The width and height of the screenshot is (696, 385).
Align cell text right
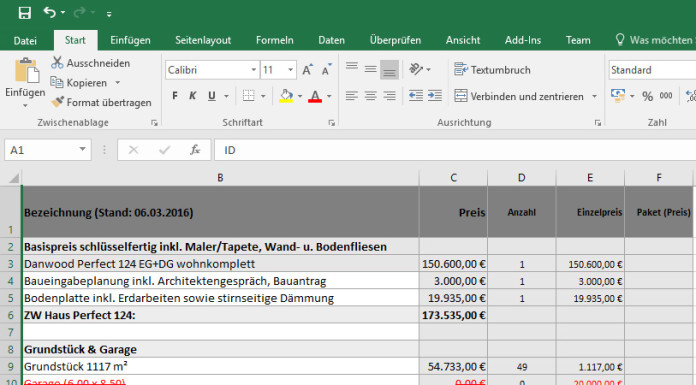click(389, 96)
